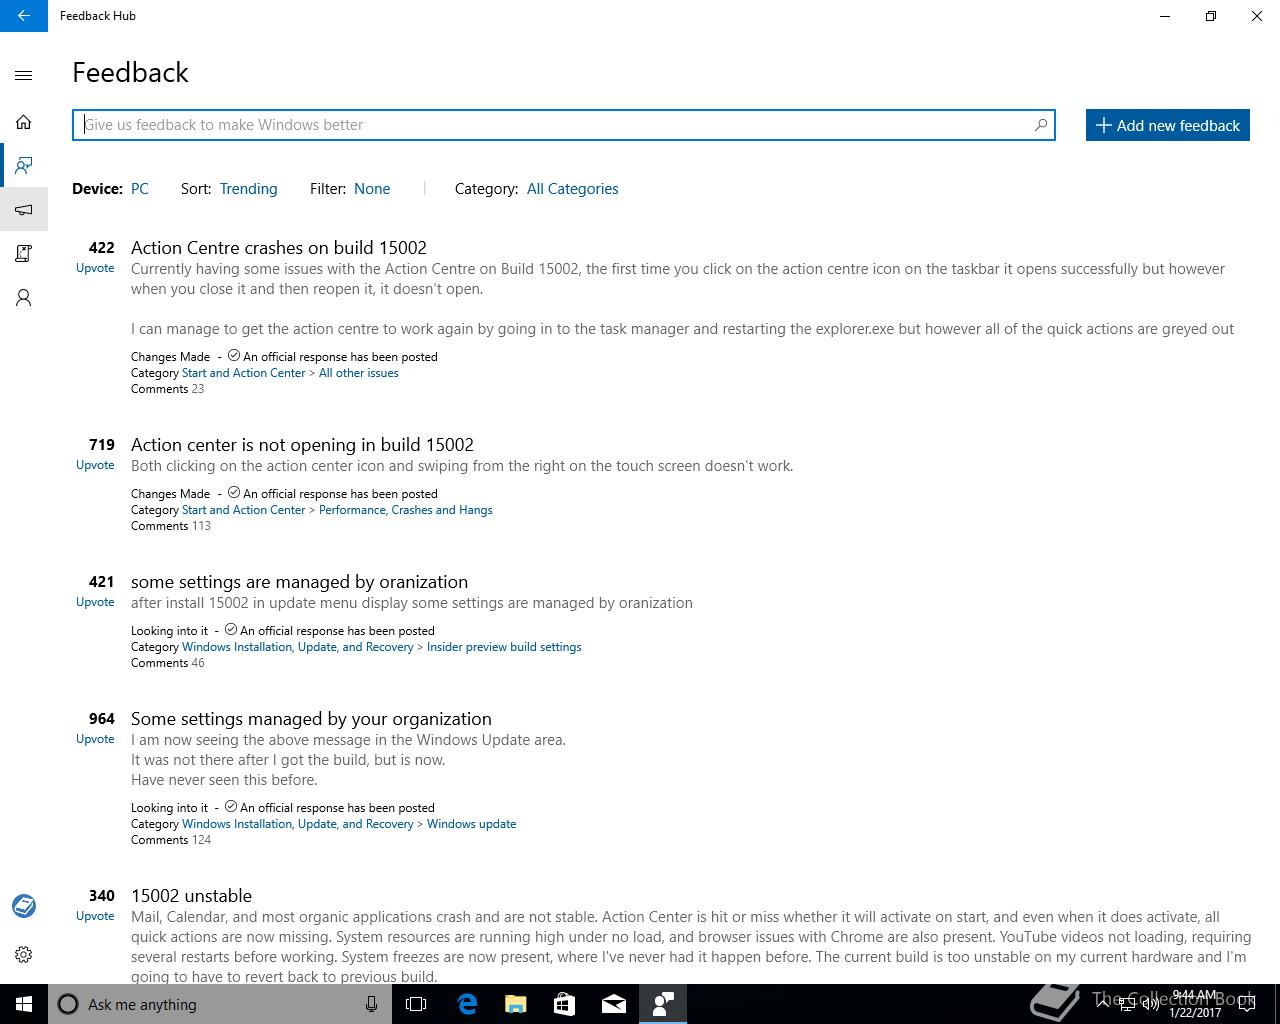This screenshot has height=1024, width=1280.
Task: Click 'Performance, Crashes and Hangs' link
Action: 405,510
